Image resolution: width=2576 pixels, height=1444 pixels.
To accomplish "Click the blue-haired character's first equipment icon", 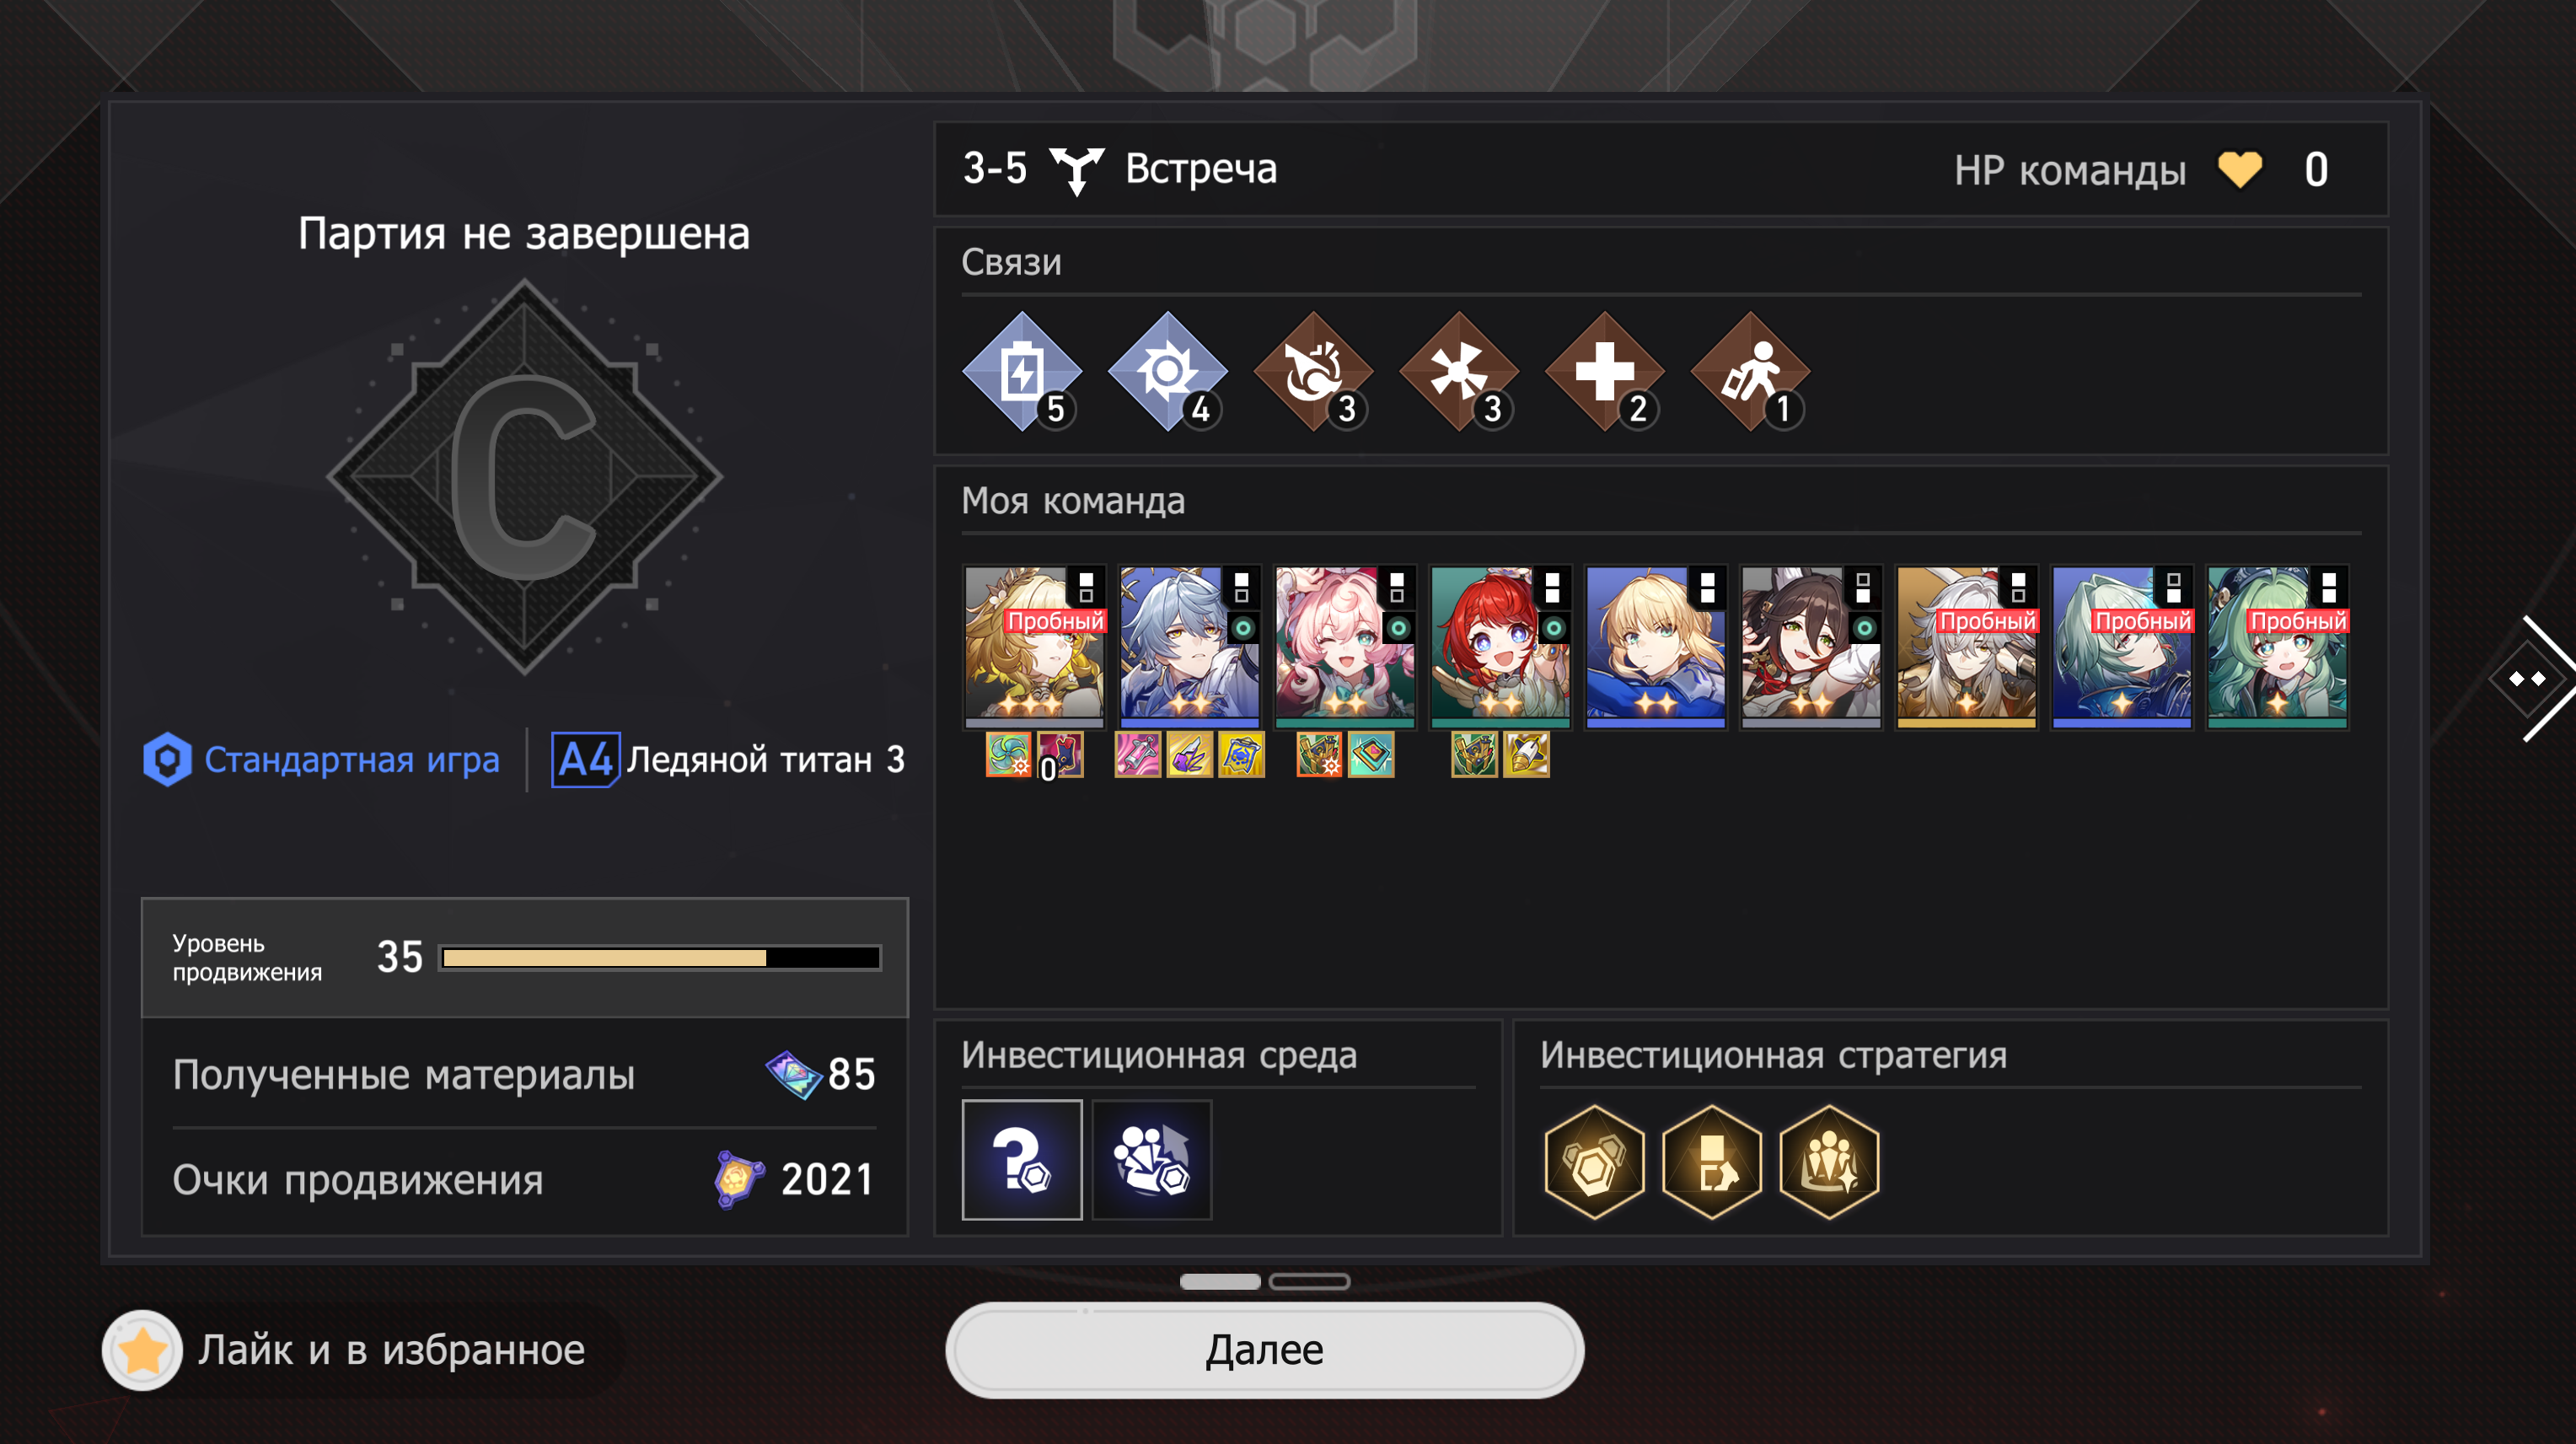I will (x=1138, y=755).
